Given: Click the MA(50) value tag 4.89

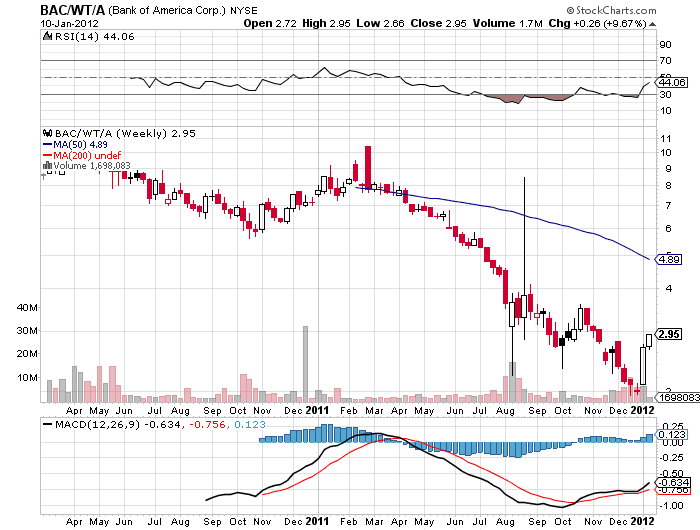Looking at the screenshot, I should (668, 259).
